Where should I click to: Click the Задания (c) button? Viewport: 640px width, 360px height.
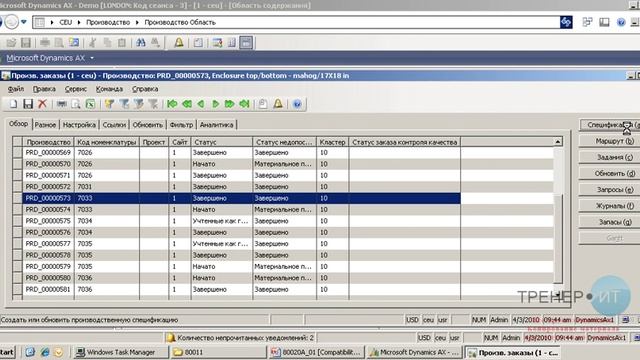[x=609, y=157]
